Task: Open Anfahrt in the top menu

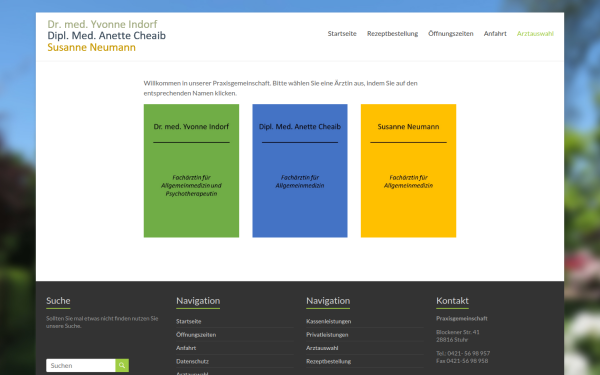Action: pos(495,34)
